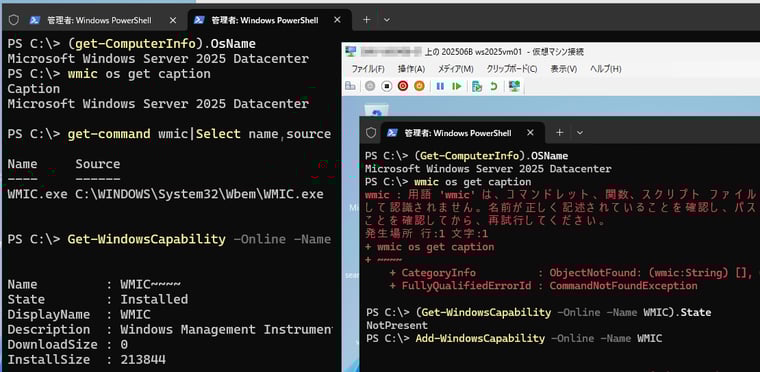Image resolution: width=760 pixels, height=372 pixels.
Task: Open the ヘルプ(H) menu
Action: pos(605,69)
